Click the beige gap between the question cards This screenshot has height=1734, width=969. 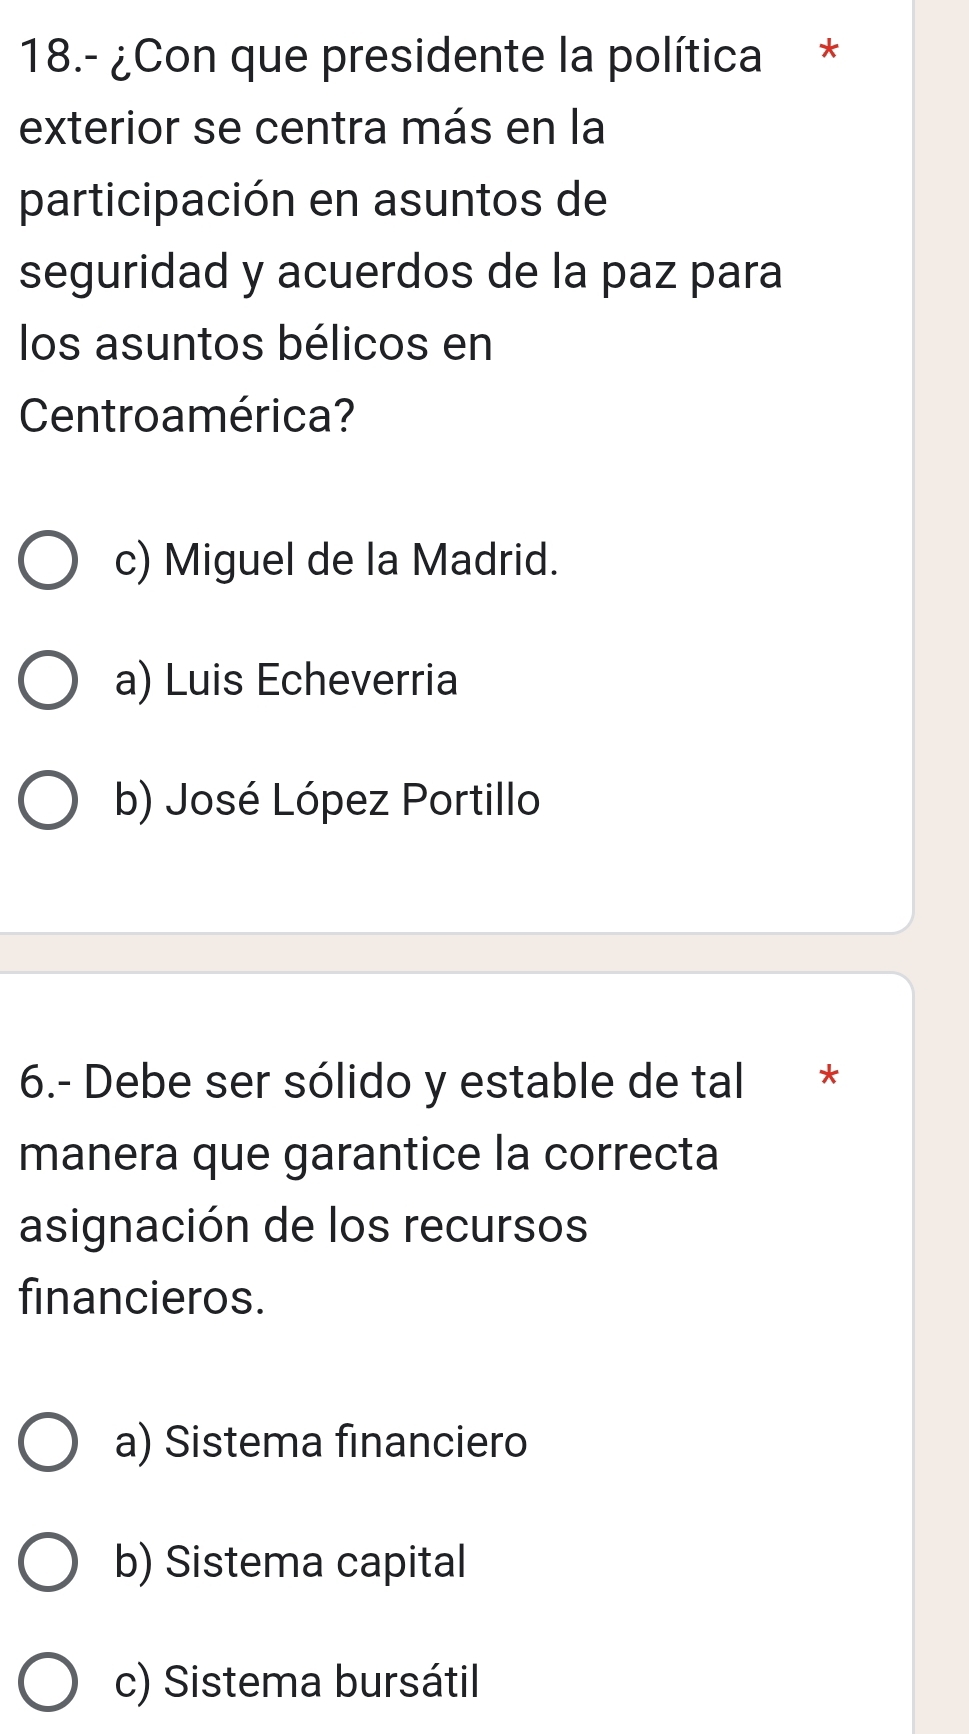pyautogui.click(x=450, y=953)
